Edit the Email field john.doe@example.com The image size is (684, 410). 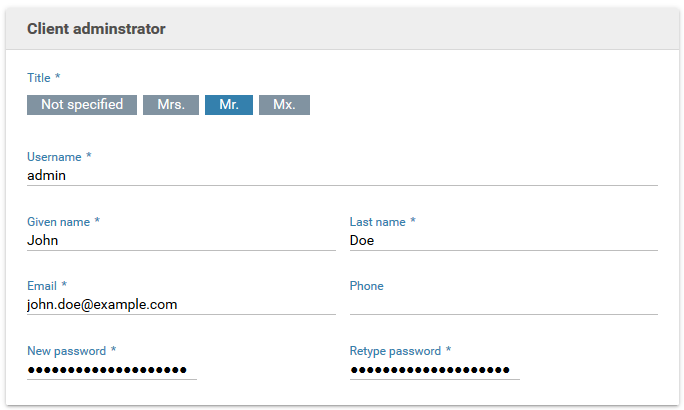(x=181, y=304)
